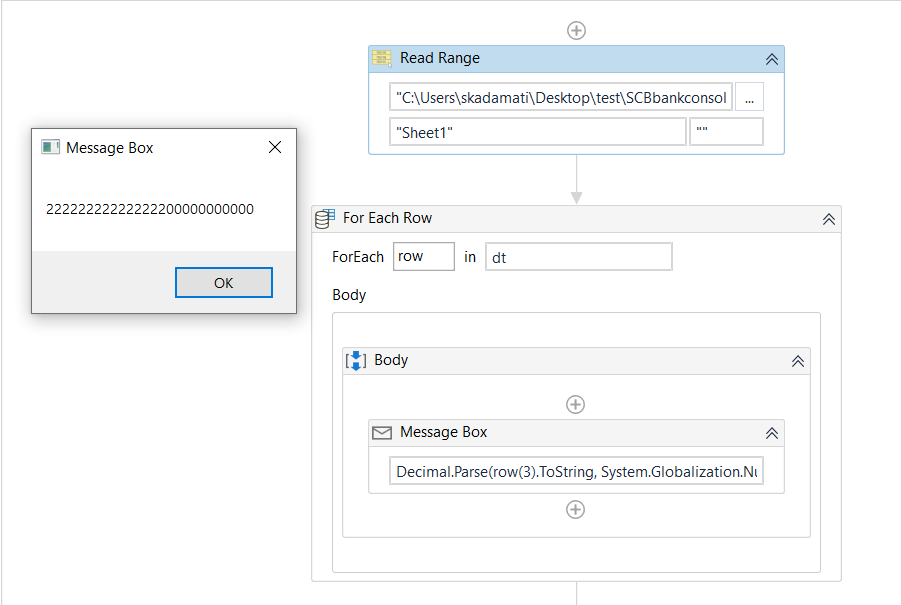Edit the ForEach row variable field
Screen dimensions: 901x605
pyautogui.click(x=423, y=256)
